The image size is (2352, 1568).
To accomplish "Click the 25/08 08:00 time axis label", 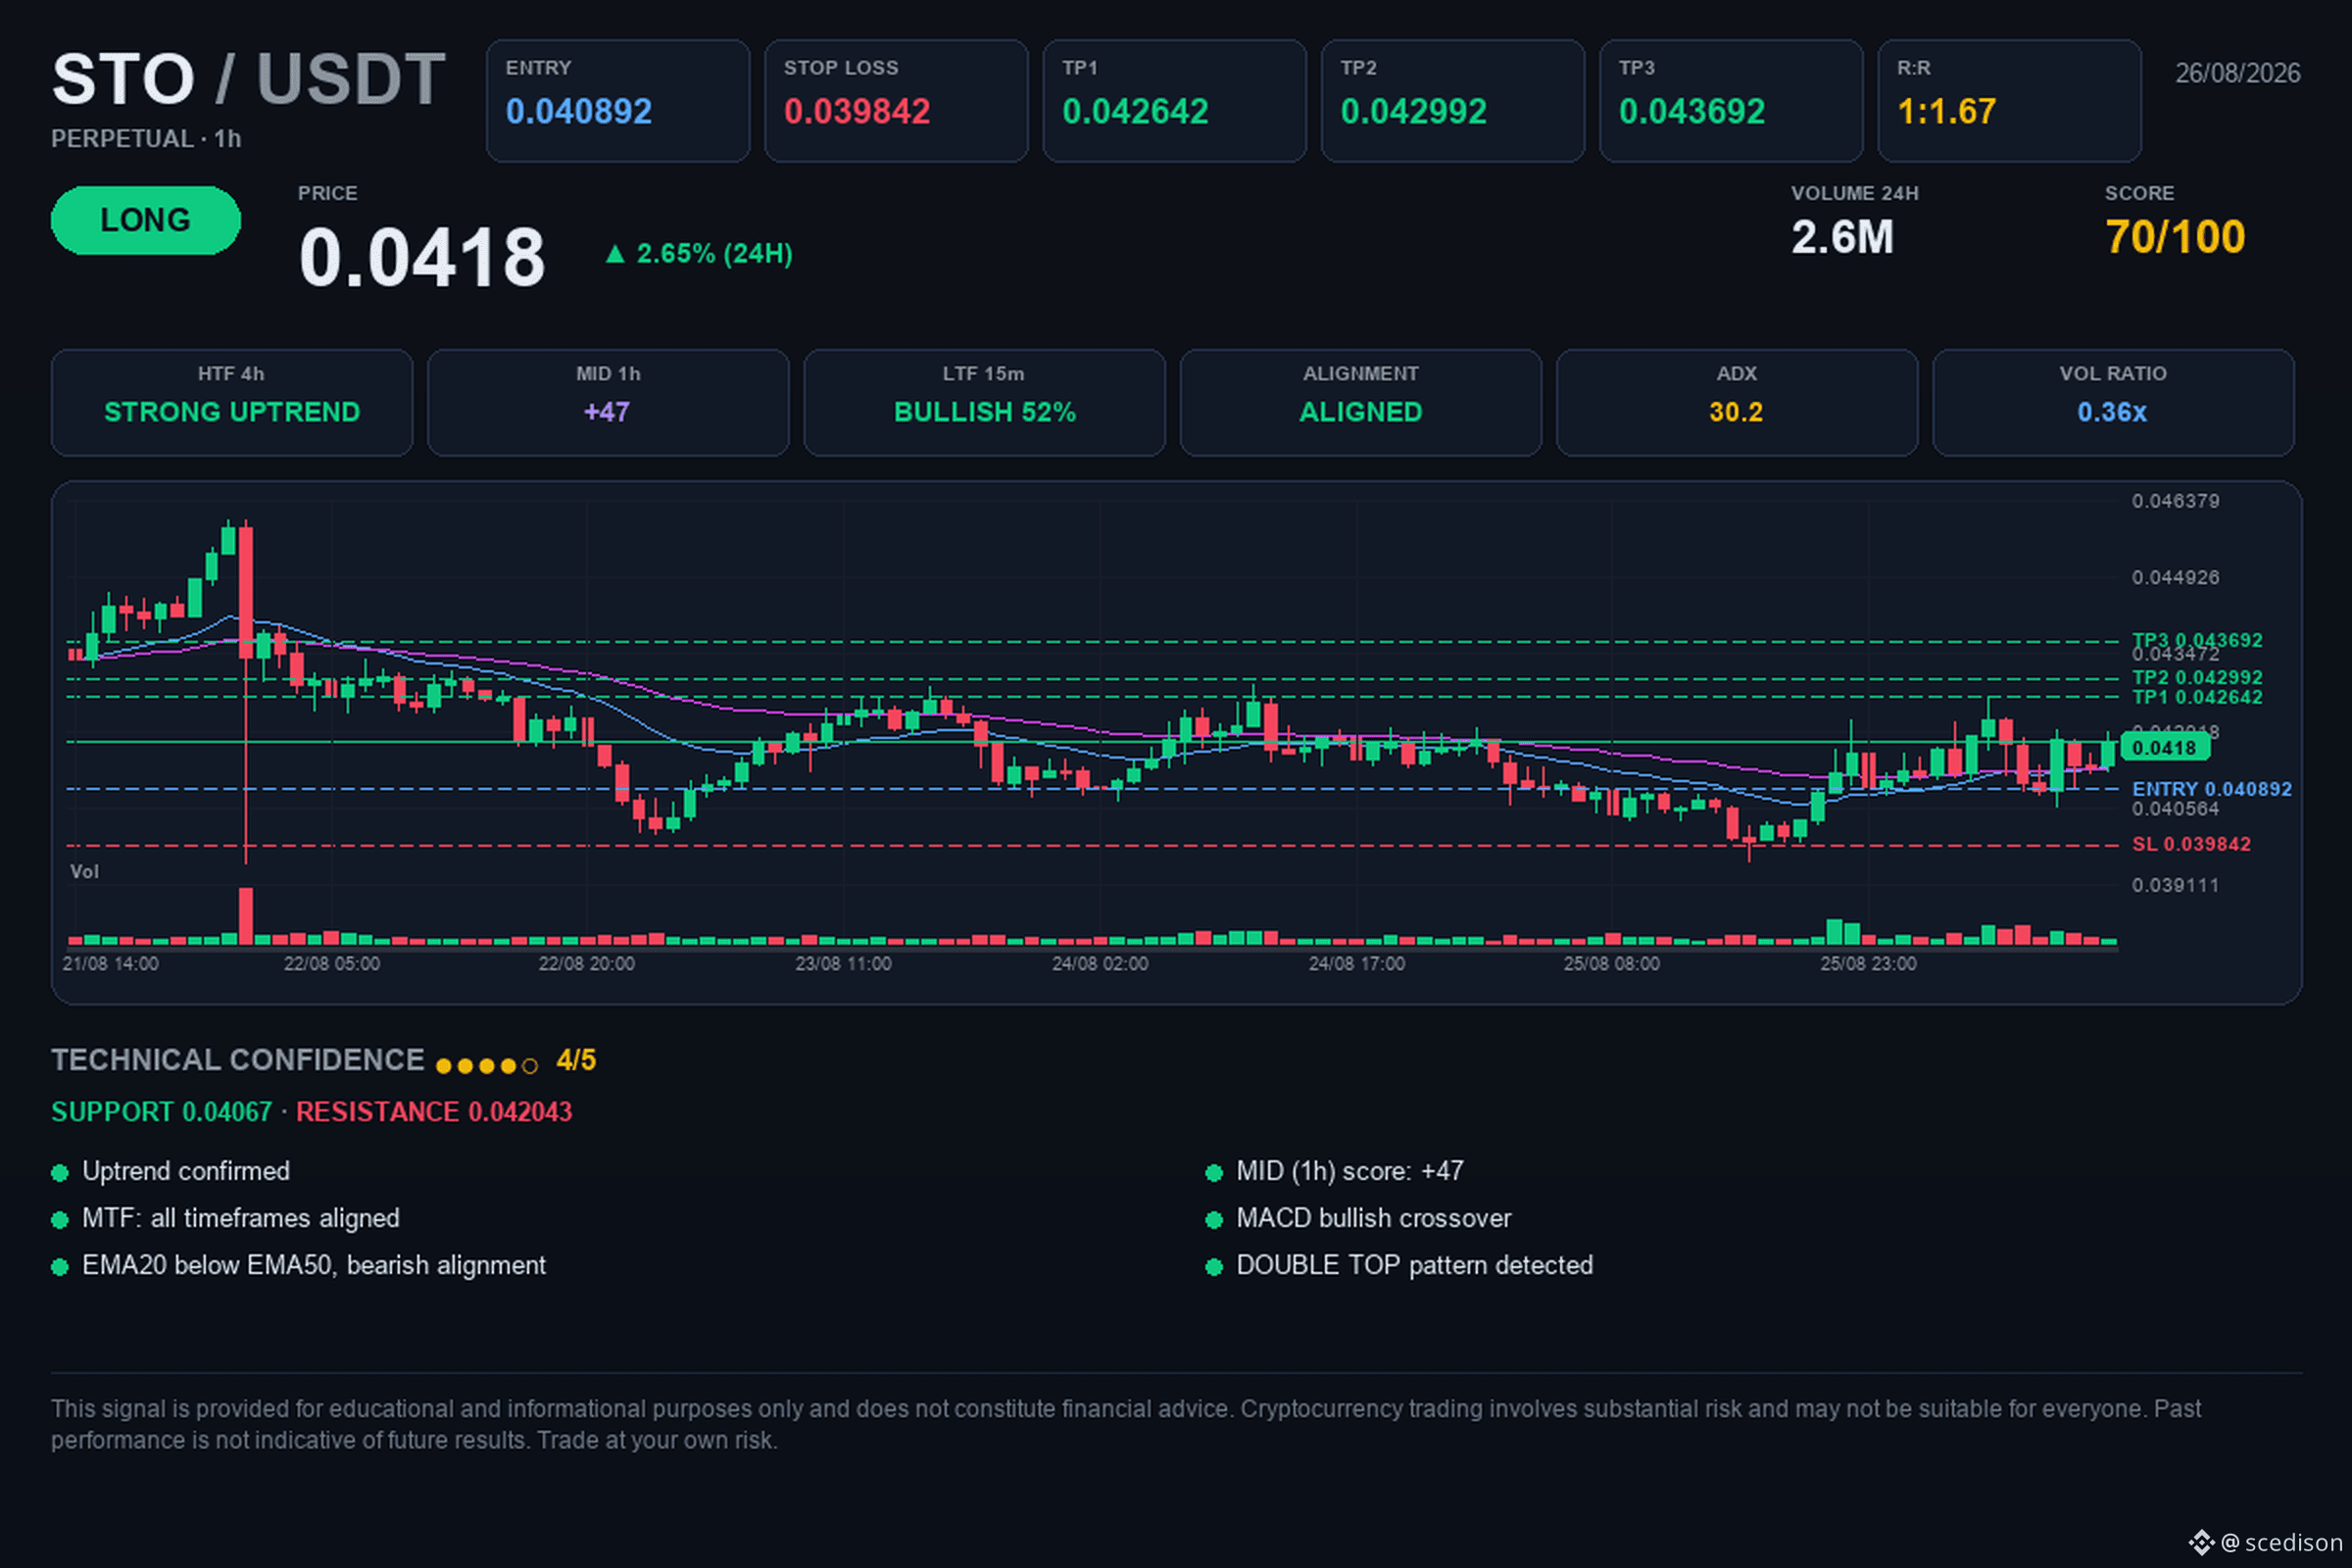I will coord(1612,964).
